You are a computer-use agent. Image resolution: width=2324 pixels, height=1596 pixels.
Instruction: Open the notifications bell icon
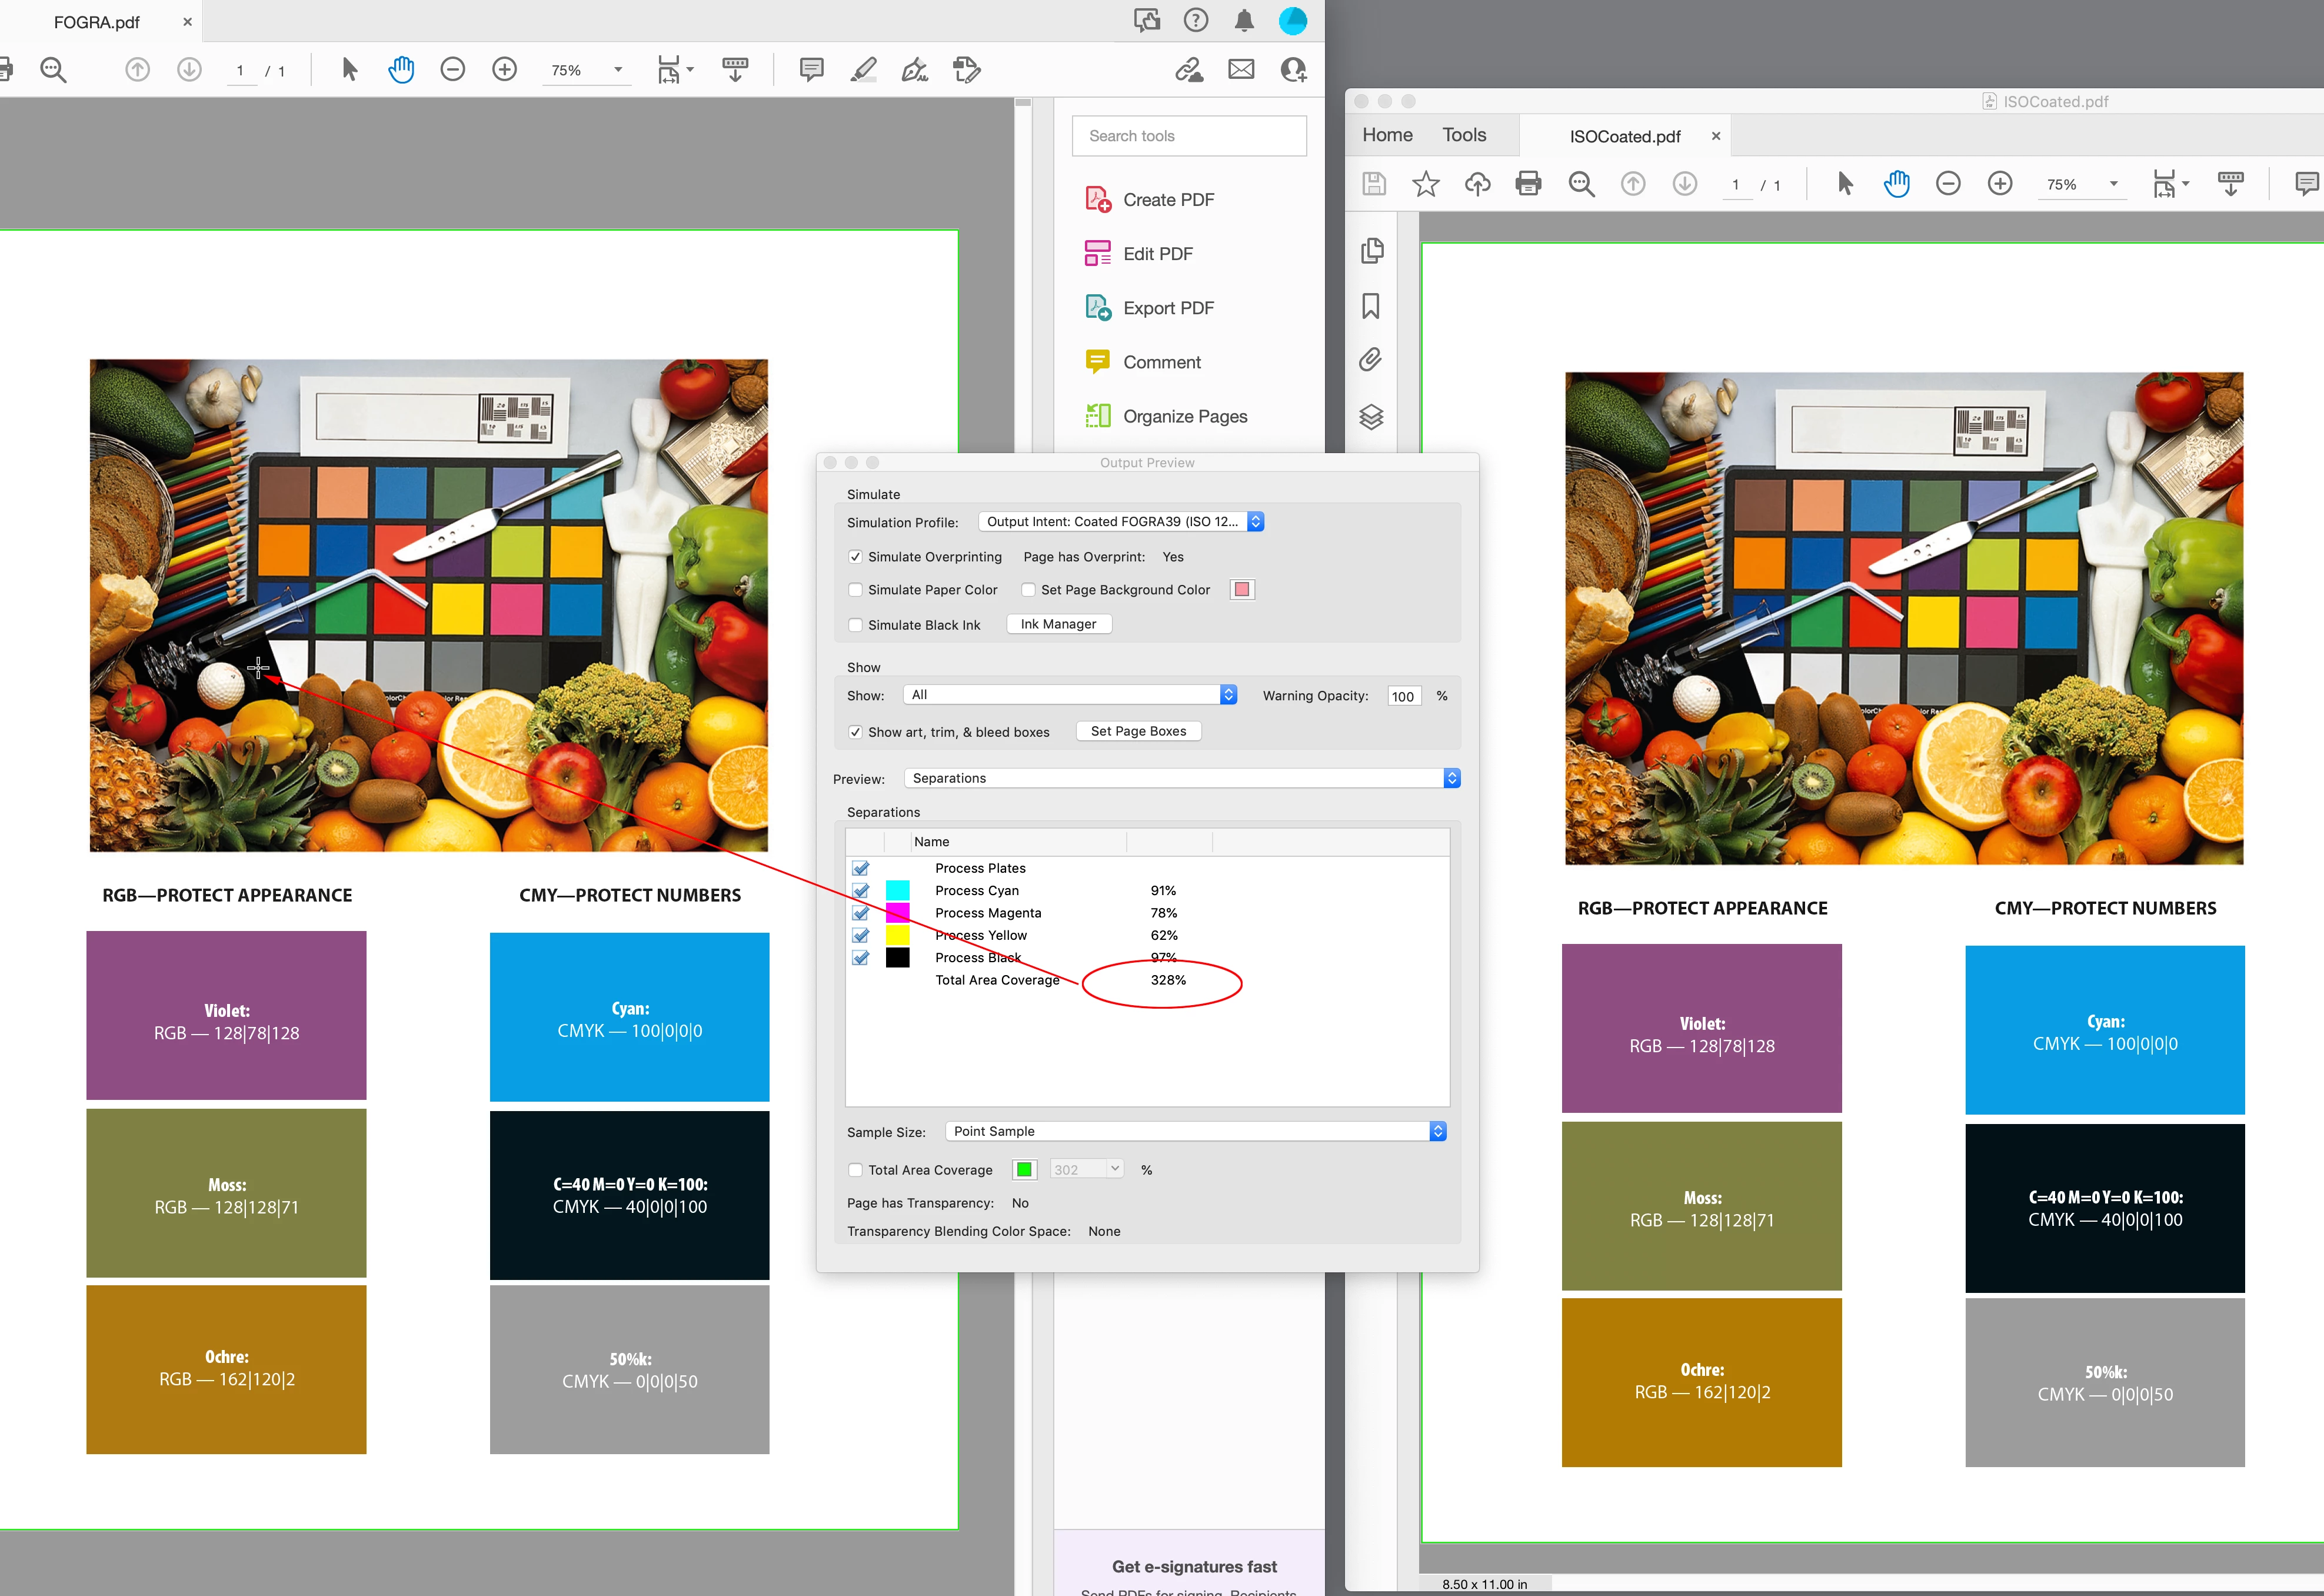coord(1244,21)
